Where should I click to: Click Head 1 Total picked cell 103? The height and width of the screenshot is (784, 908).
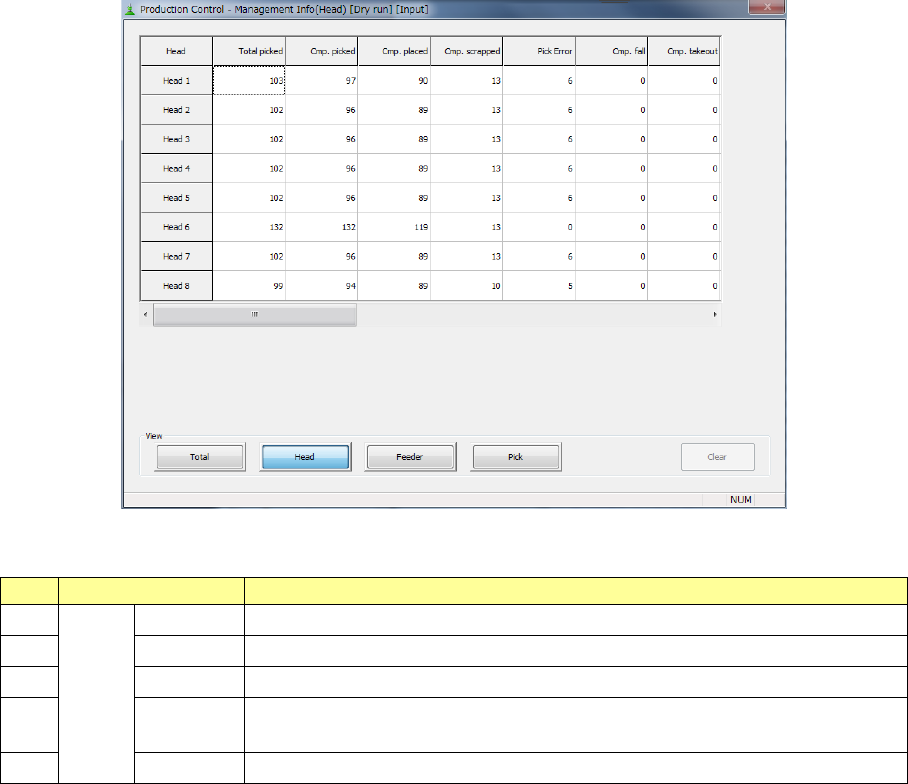249,80
